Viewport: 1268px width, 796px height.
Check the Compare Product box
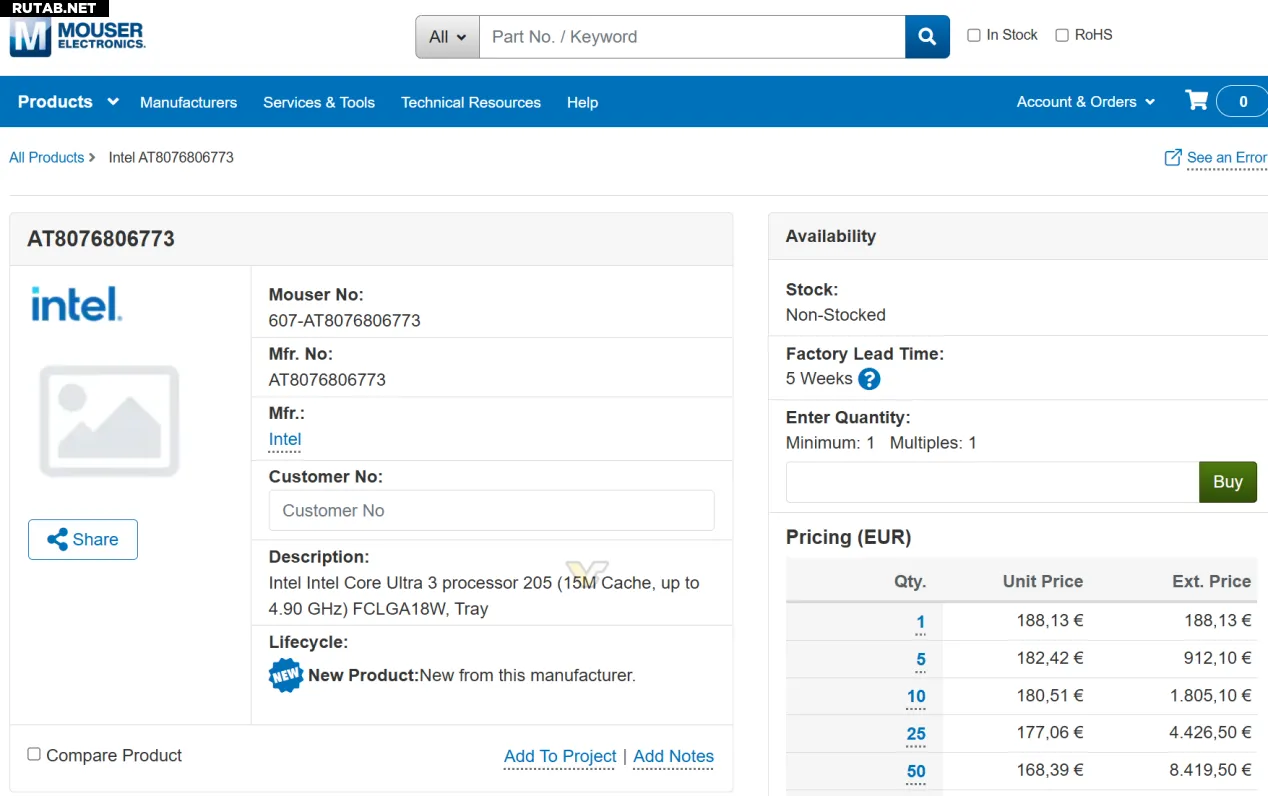click(x=34, y=754)
